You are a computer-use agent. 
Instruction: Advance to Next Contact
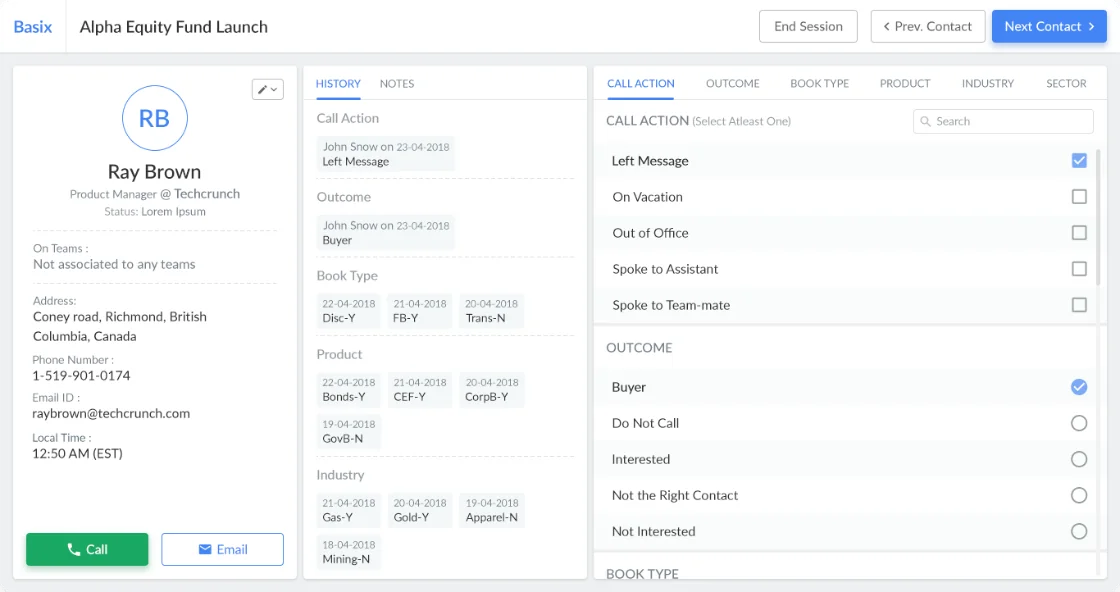point(1049,26)
